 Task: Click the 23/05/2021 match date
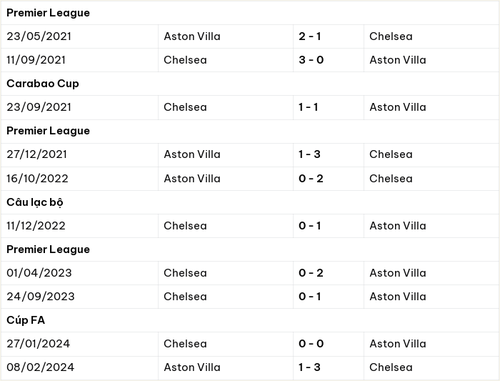tap(39, 36)
